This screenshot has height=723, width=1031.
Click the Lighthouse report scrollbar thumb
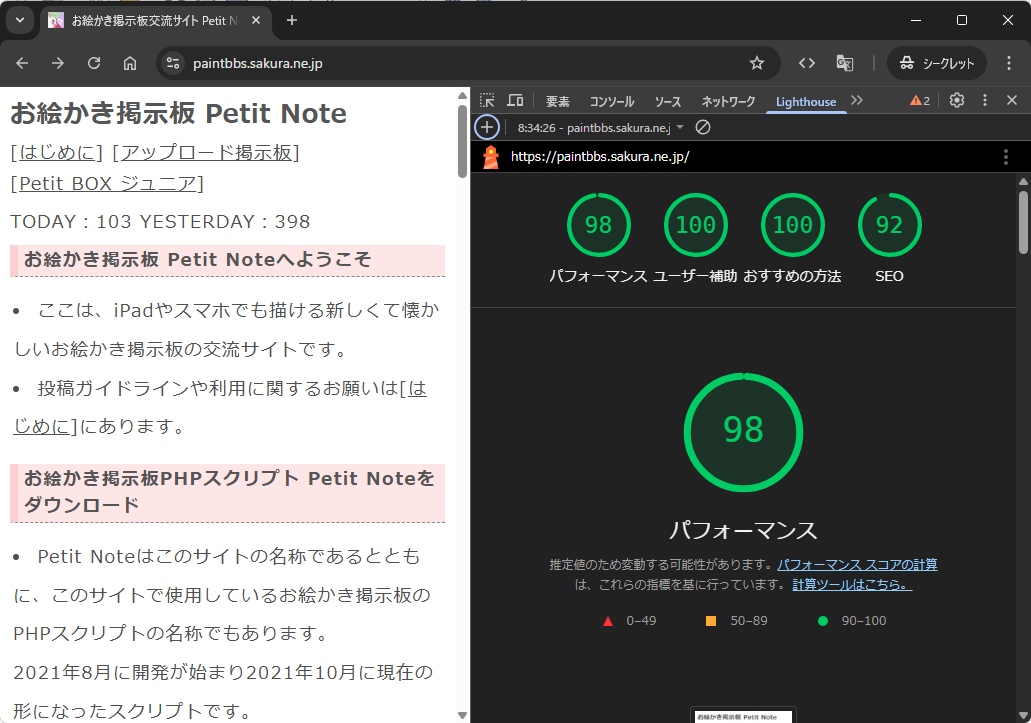pos(1023,222)
